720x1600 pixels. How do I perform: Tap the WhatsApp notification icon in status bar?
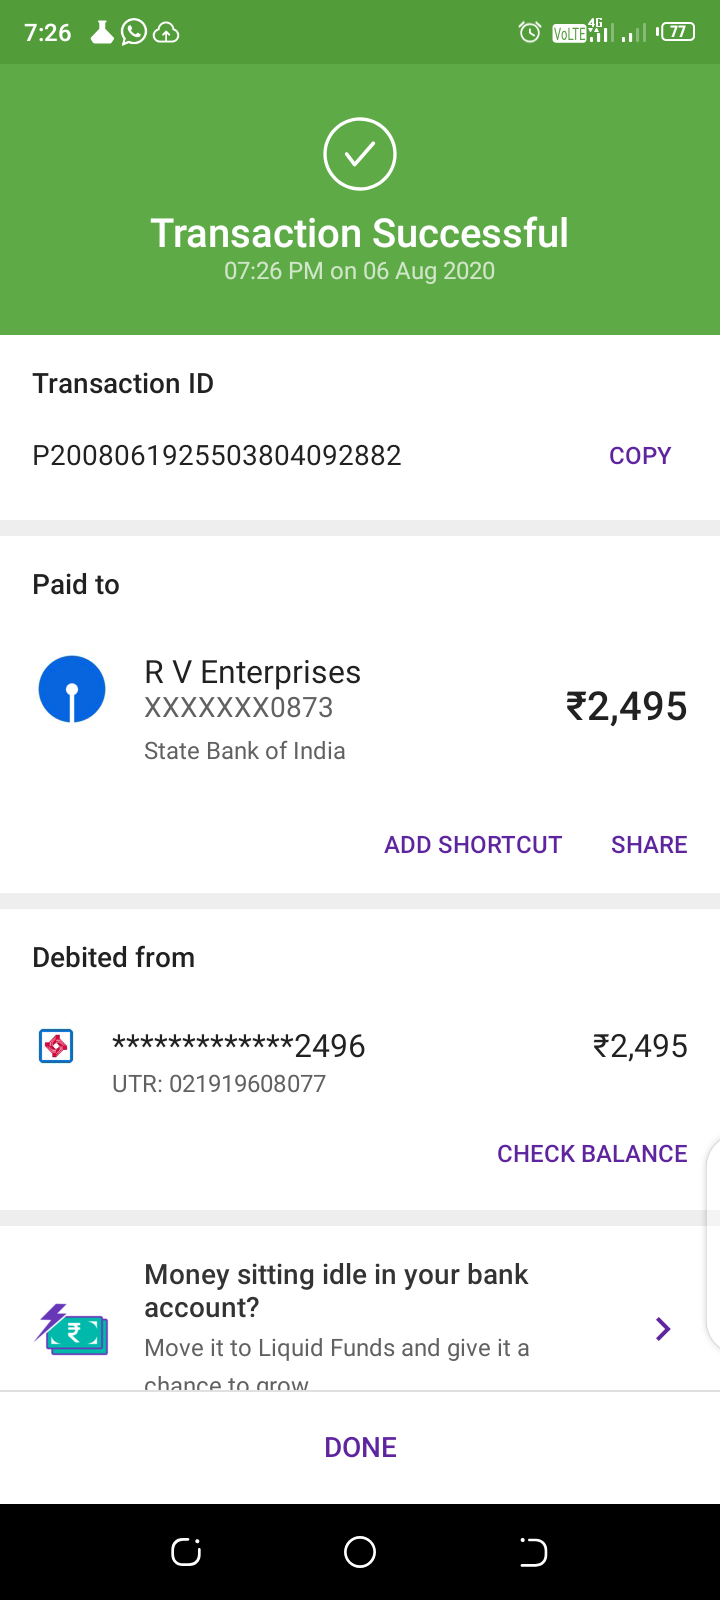point(133,33)
